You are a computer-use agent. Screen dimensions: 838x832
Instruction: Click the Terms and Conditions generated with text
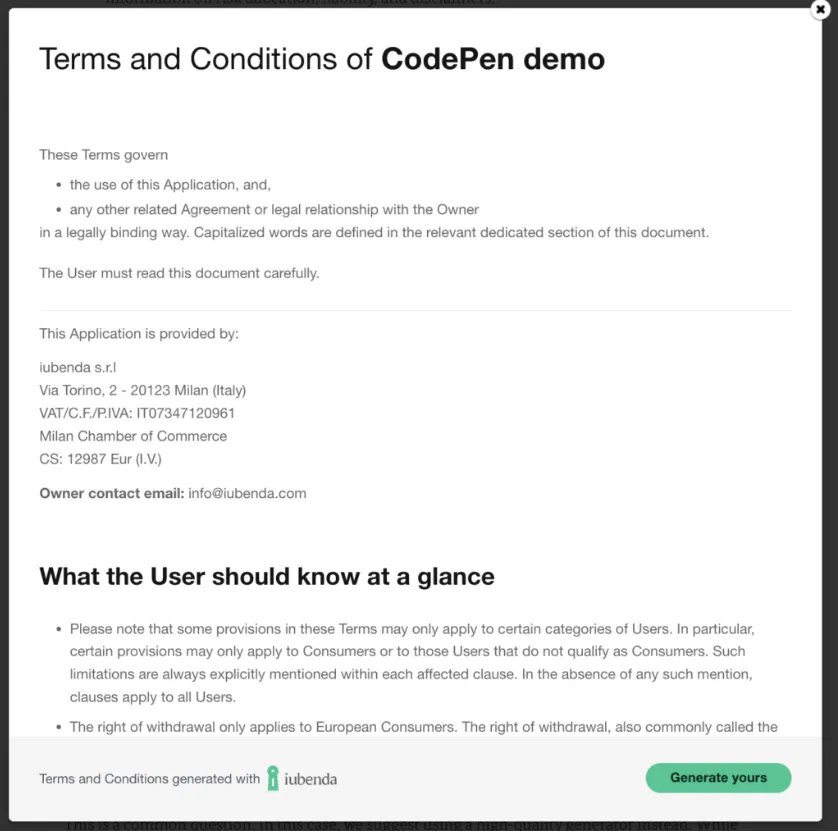tap(150, 779)
